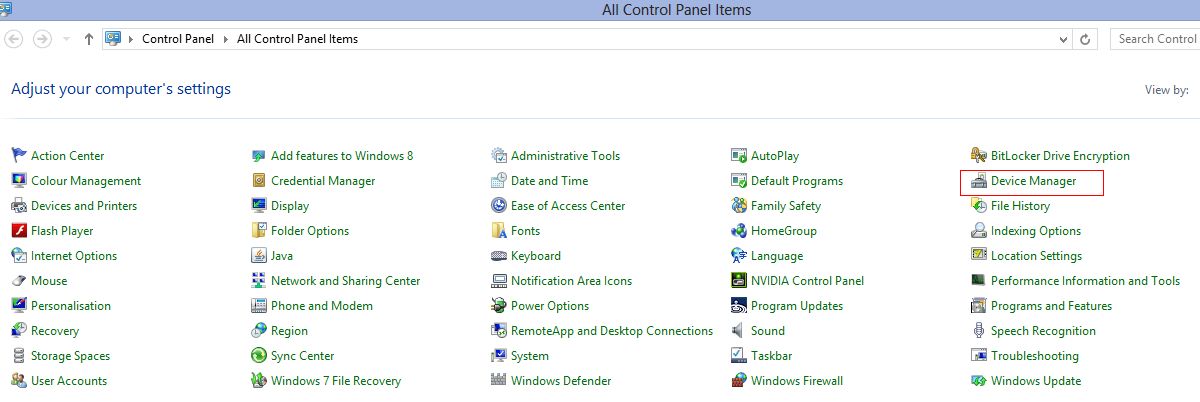
Task: Click the Device Manager icon
Action: tap(979, 181)
